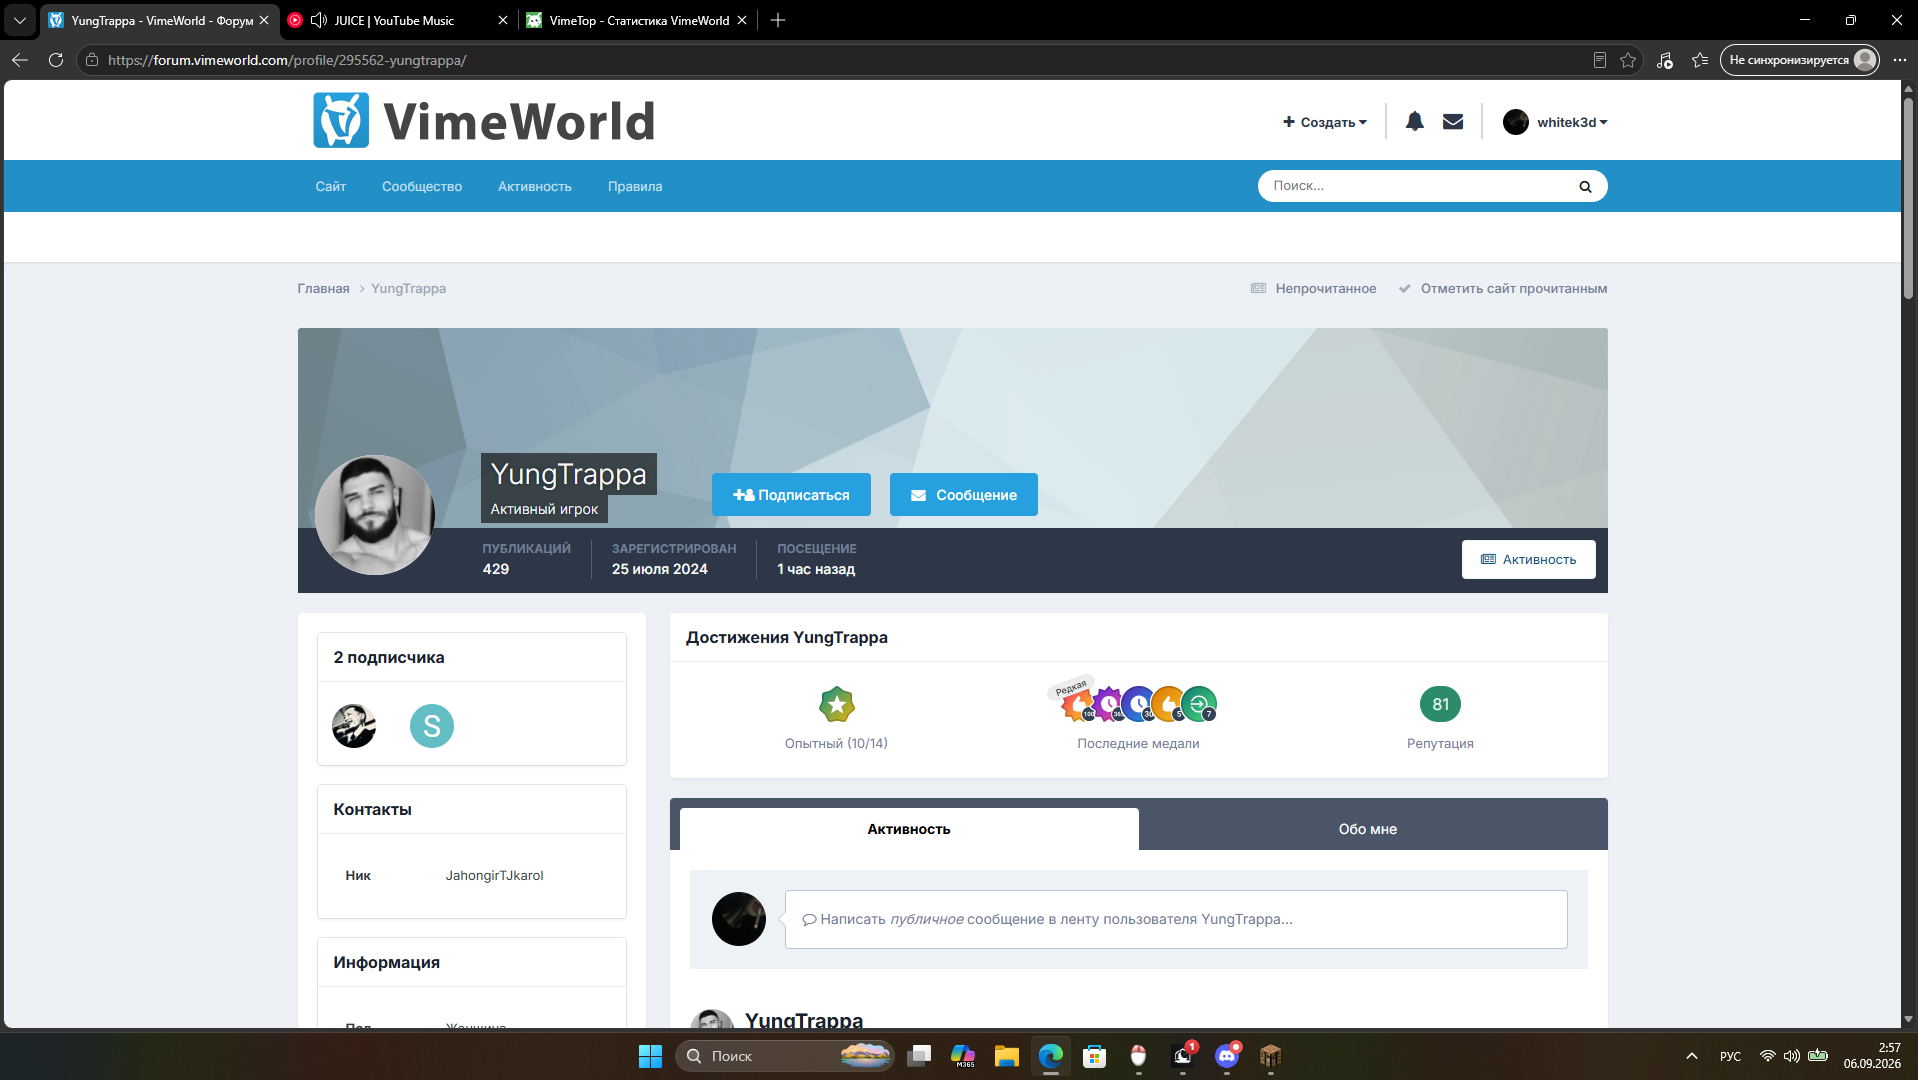Open the Непрочитанное link
This screenshot has height=1080, width=1918.
tap(1314, 288)
